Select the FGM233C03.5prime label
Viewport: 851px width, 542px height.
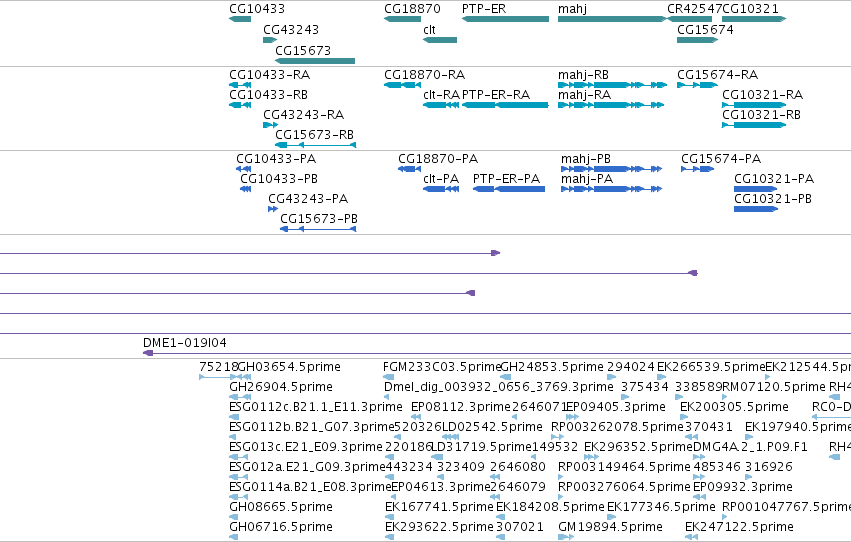coord(442,367)
